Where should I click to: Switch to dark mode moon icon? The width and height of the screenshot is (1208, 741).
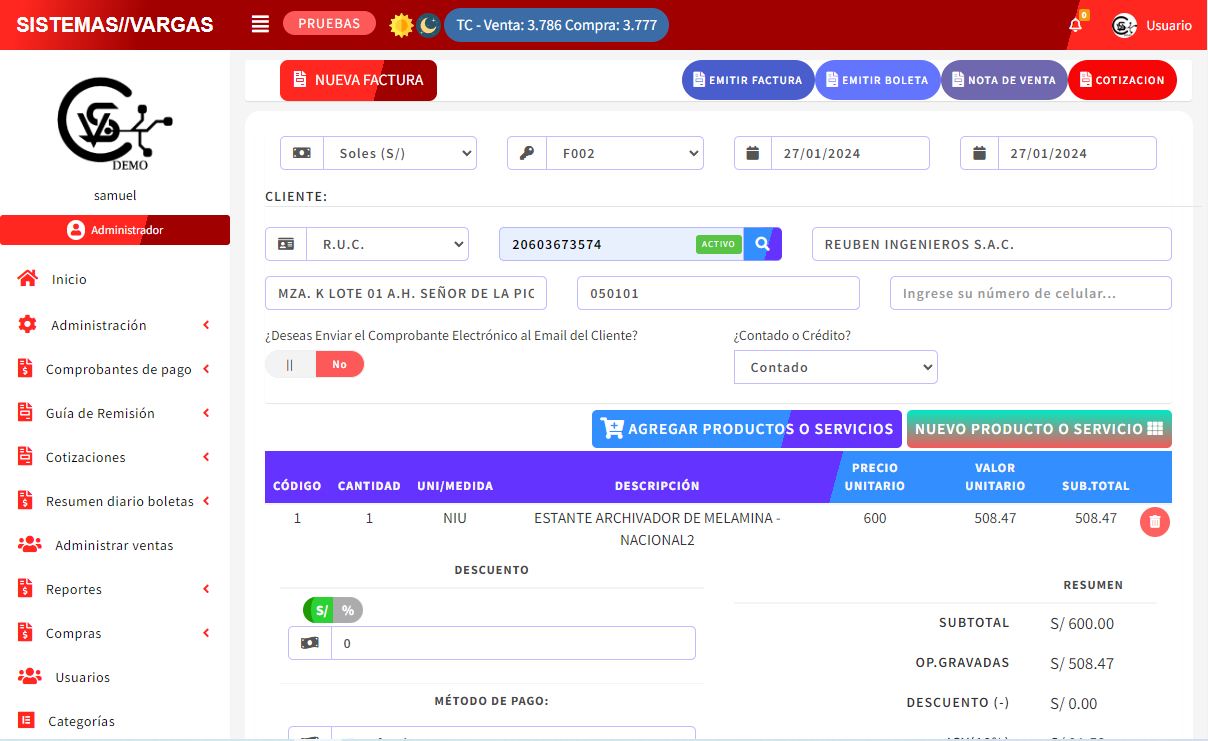pyautogui.click(x=428, y=25)
